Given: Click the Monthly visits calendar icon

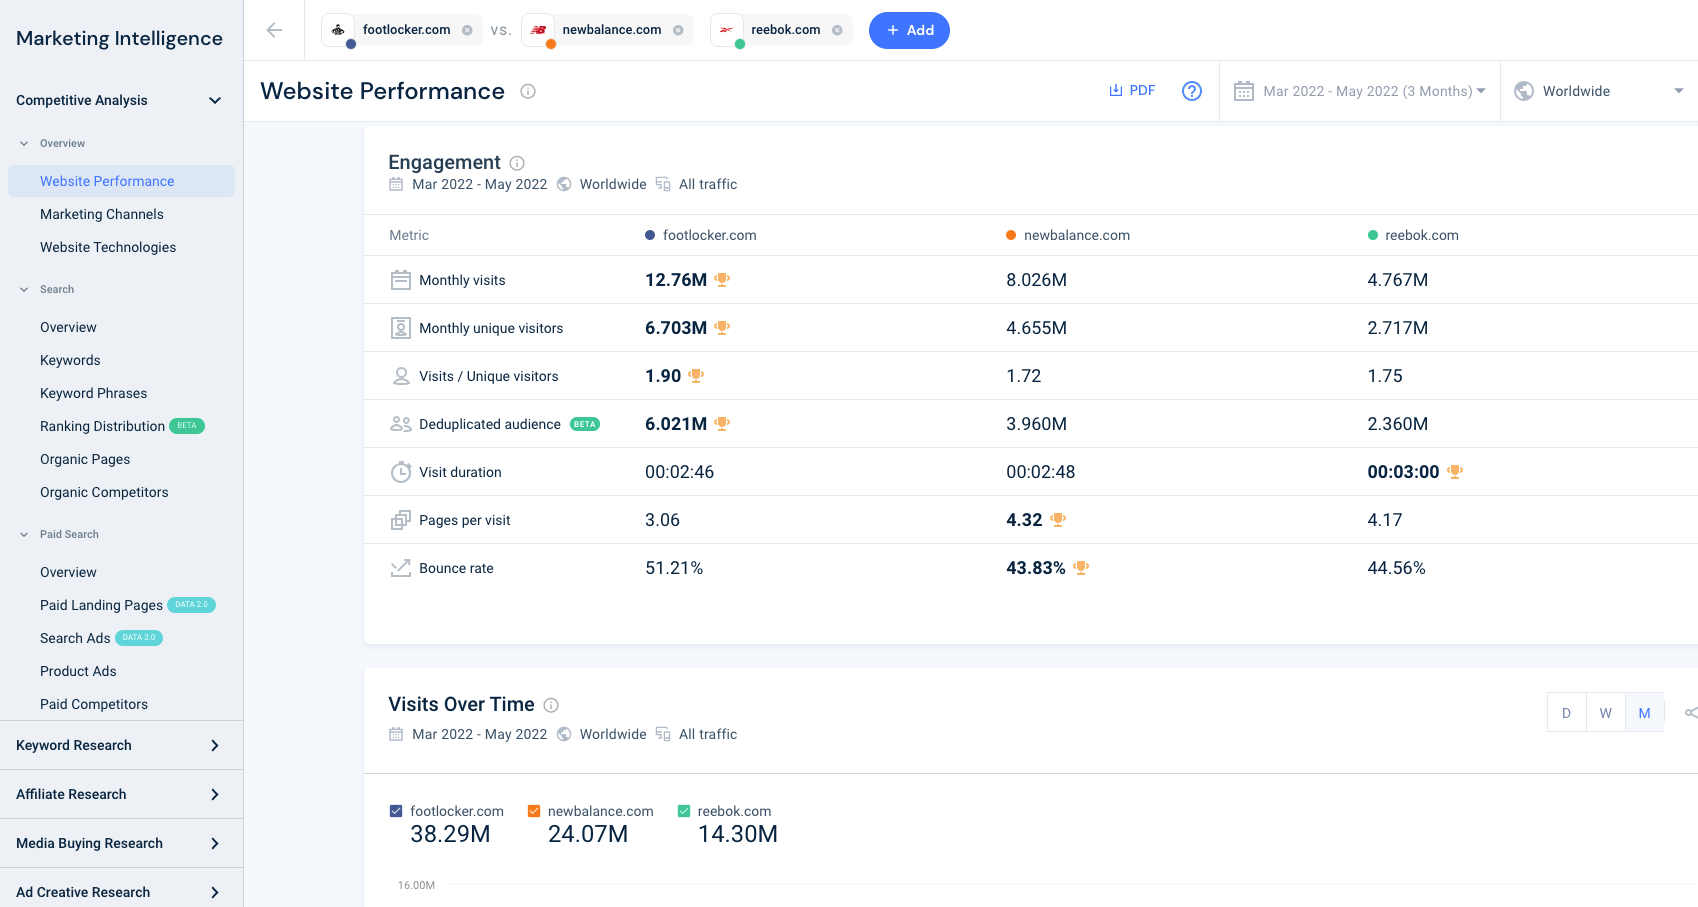Looking at the screenshot, I should click(x=401, y=280).
